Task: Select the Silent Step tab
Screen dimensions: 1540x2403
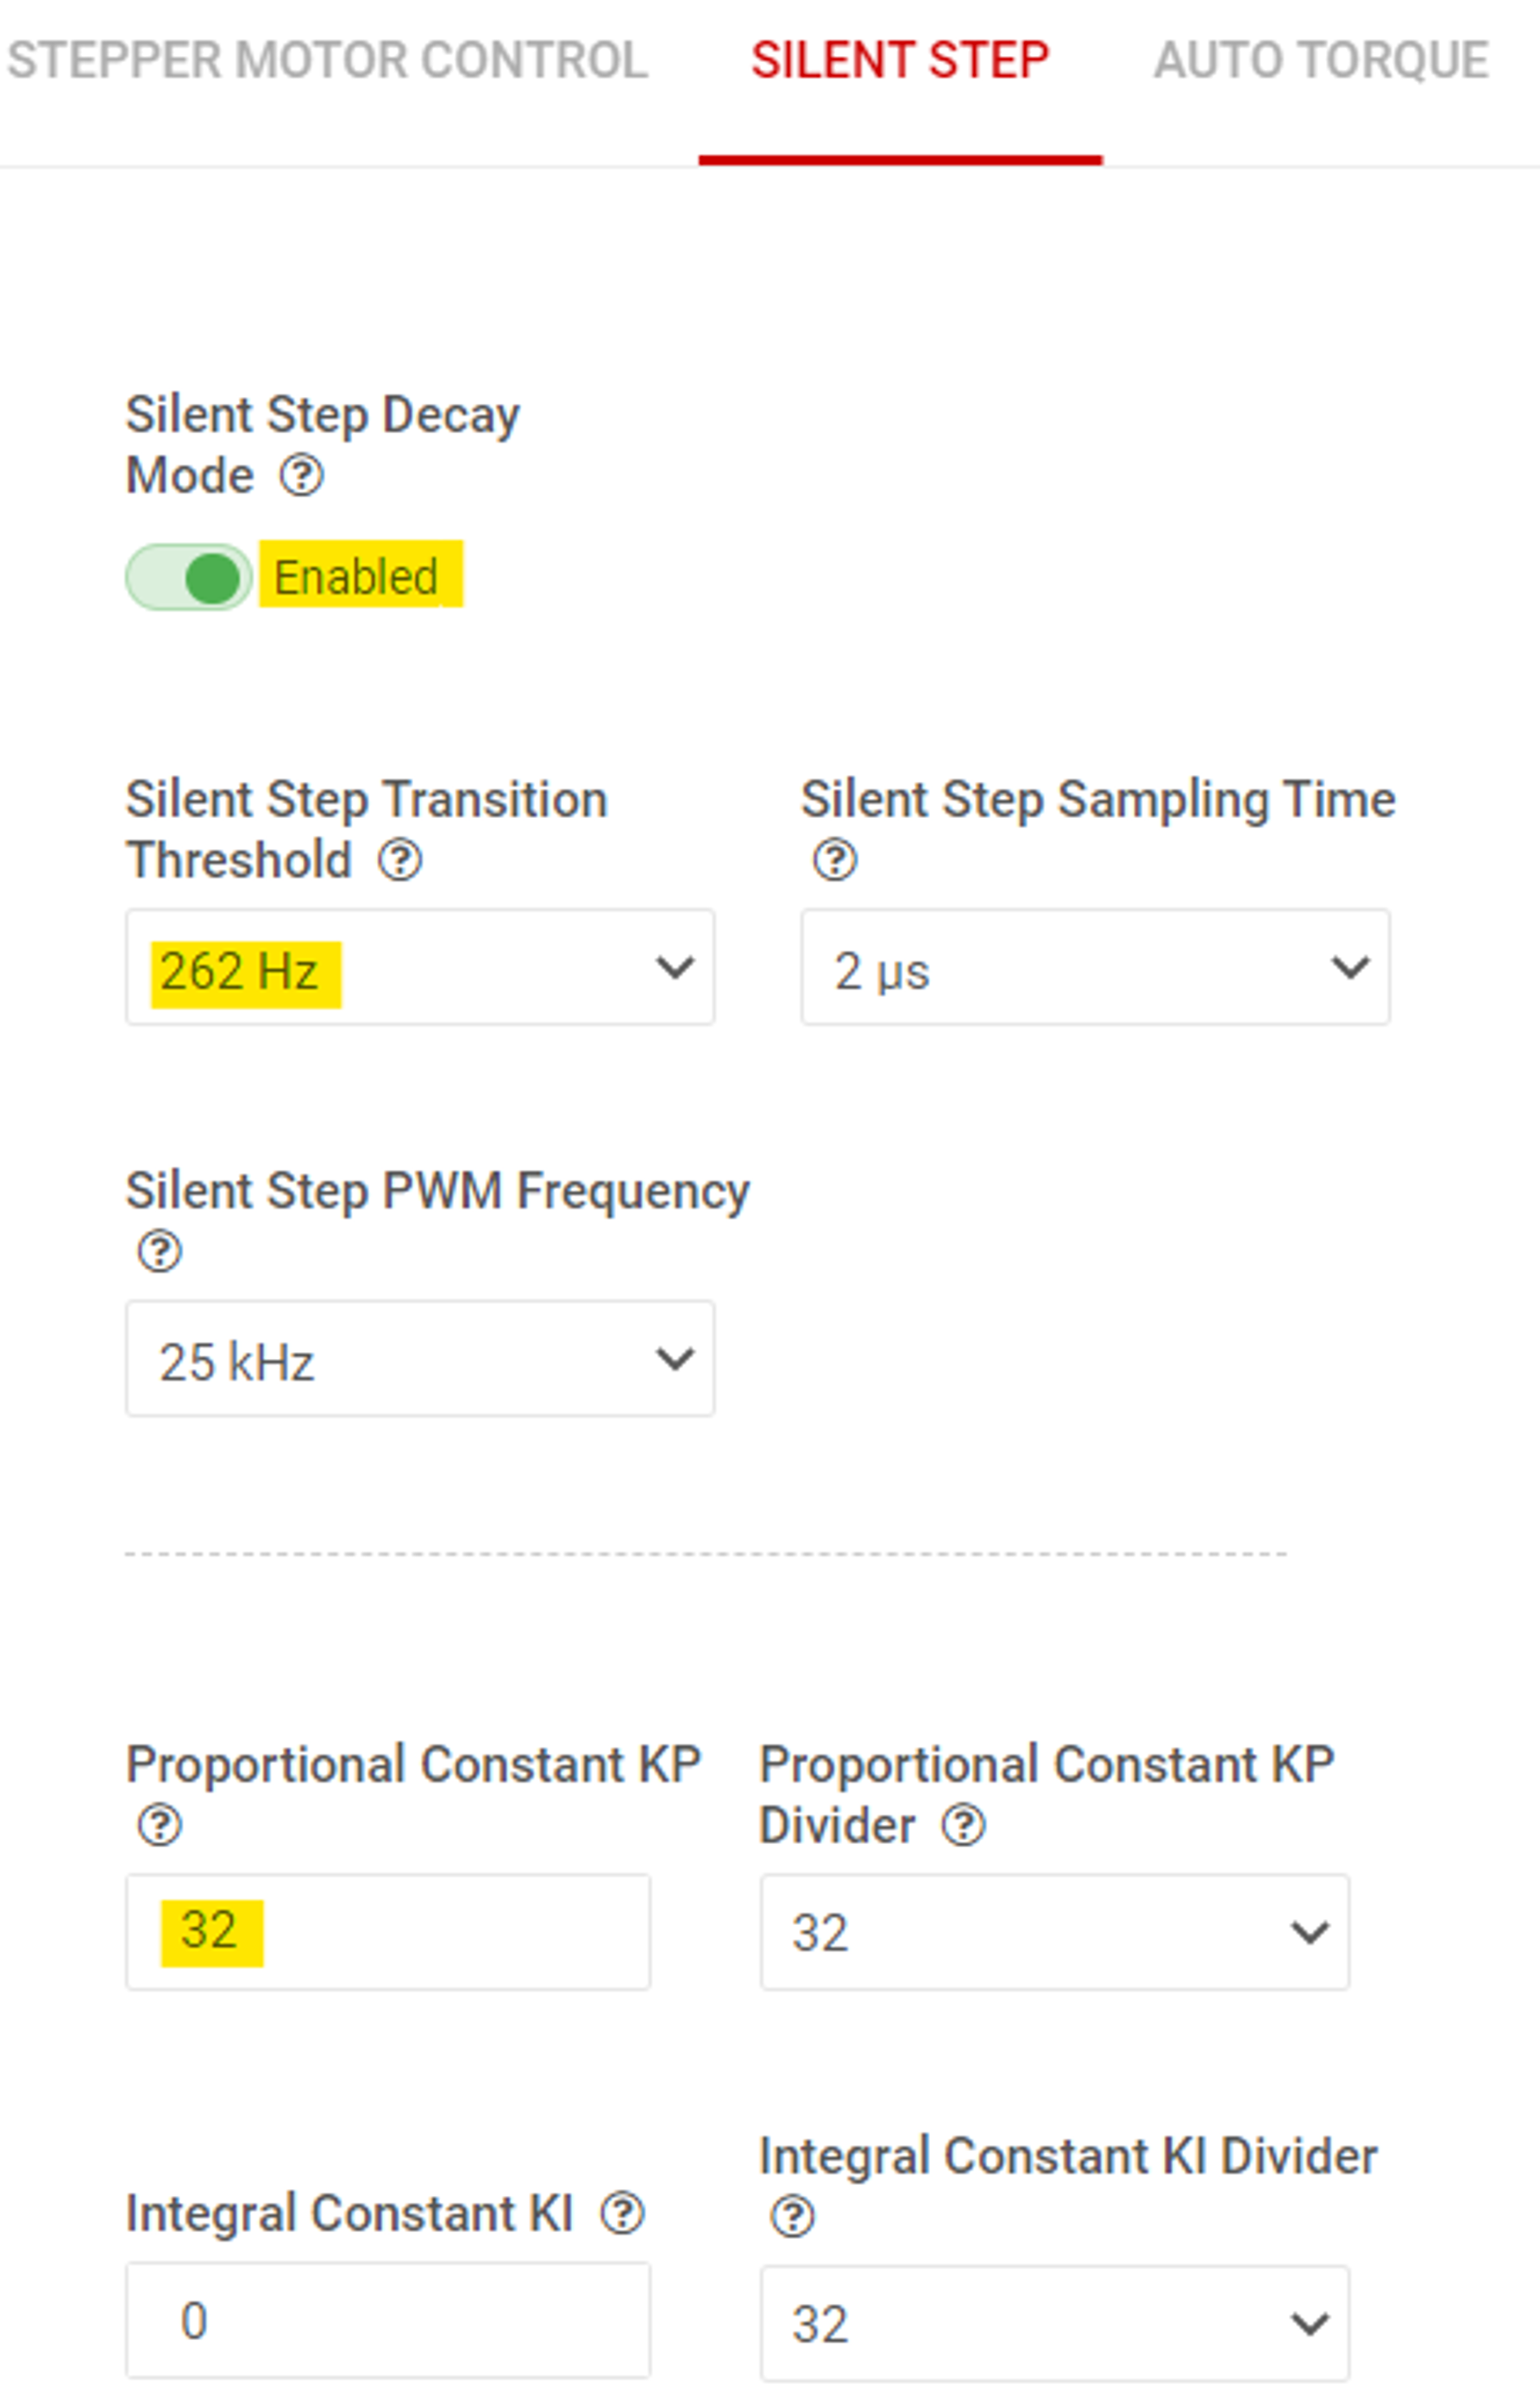Action: point(901,62)
